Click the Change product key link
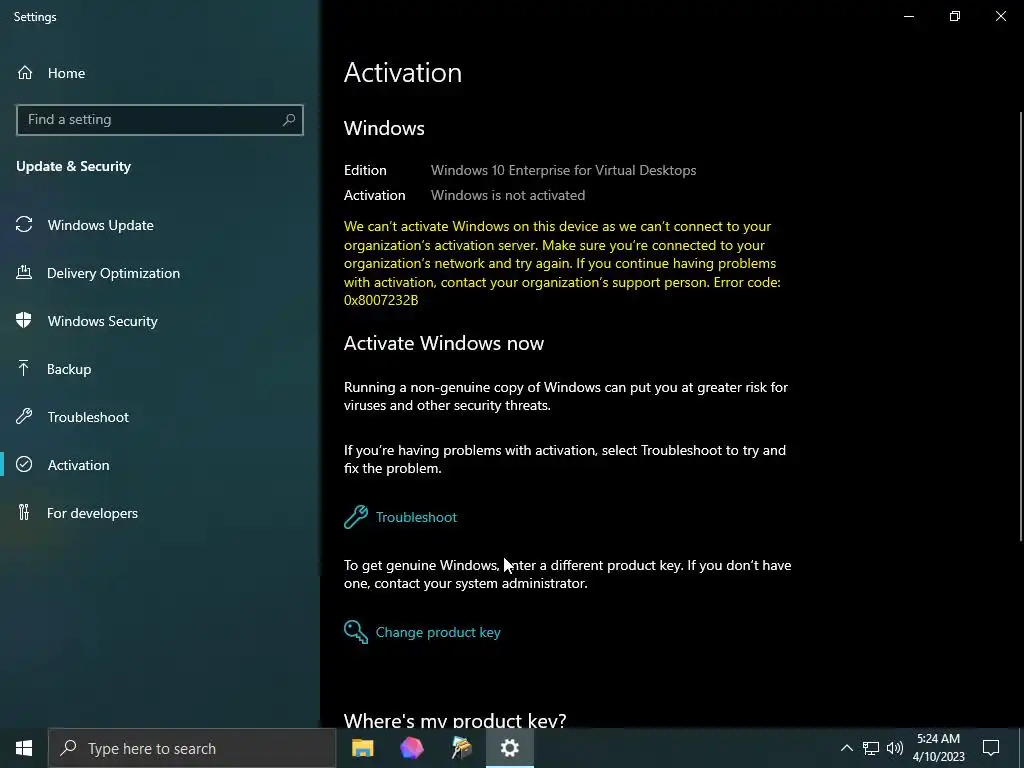This screenshot has height=768, width=1024. pyautogui.click(x=438, y=632)
